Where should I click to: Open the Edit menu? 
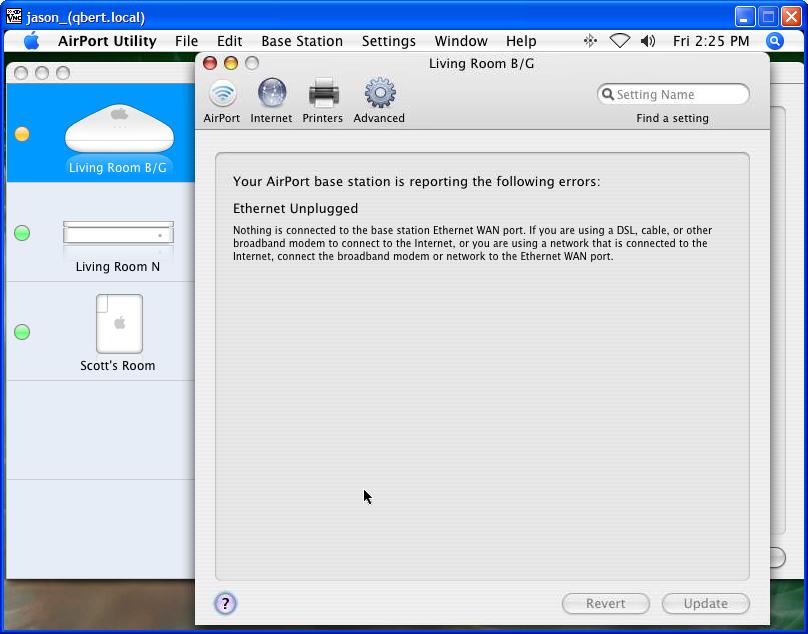229,41
